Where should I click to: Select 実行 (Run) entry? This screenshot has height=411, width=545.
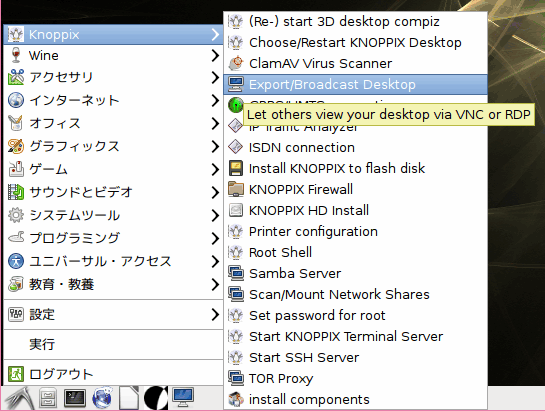tap(113, 344)
